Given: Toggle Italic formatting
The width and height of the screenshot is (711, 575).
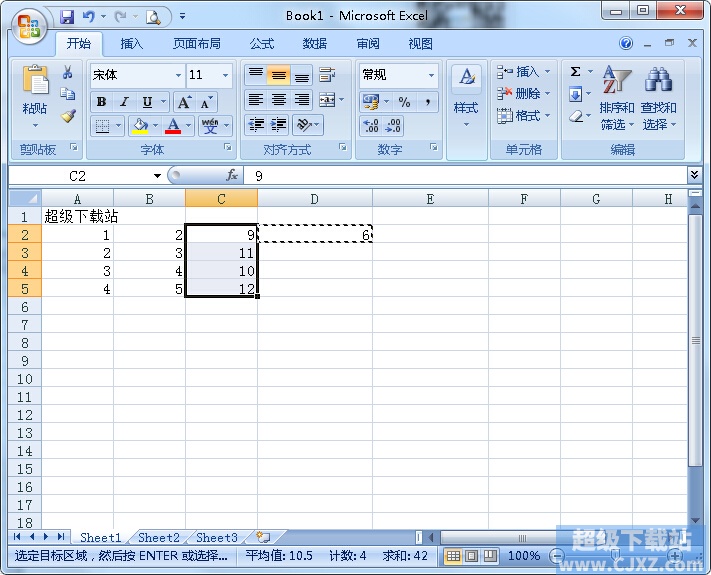Looking at the screenshot, I should pos(124,102).
